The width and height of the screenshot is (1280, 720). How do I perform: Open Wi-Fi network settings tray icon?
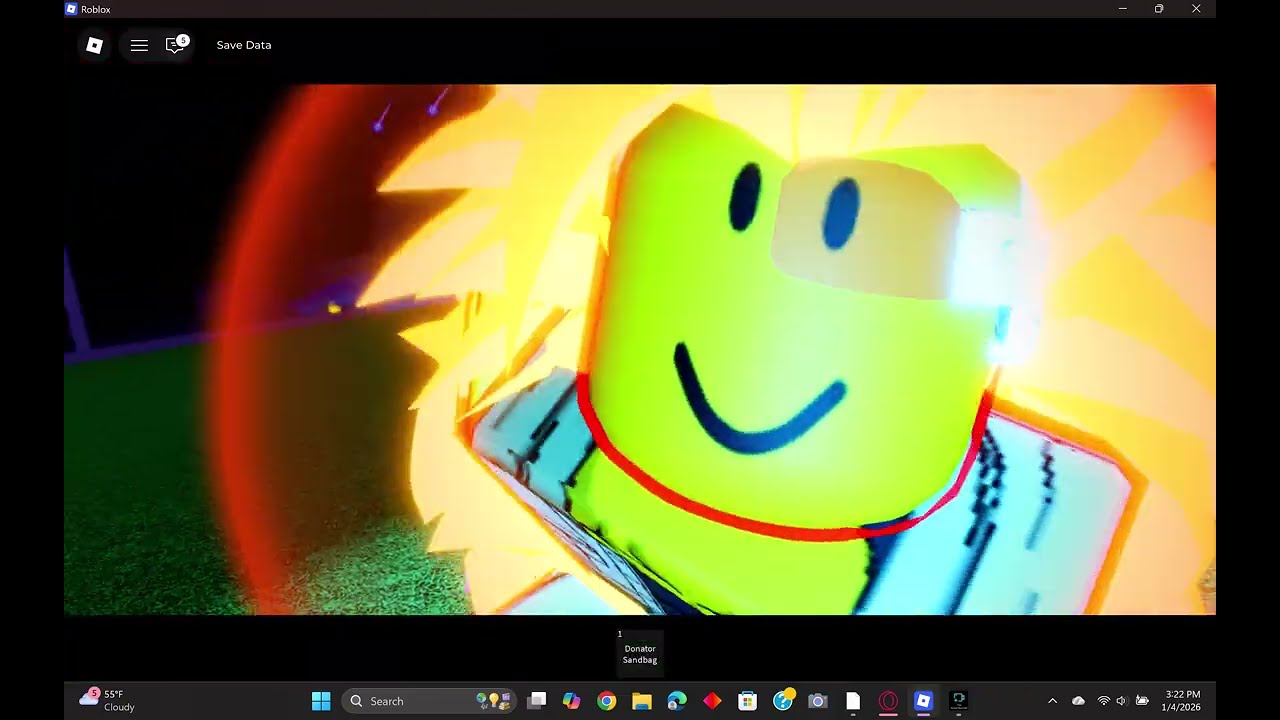tap(1104, 701)
